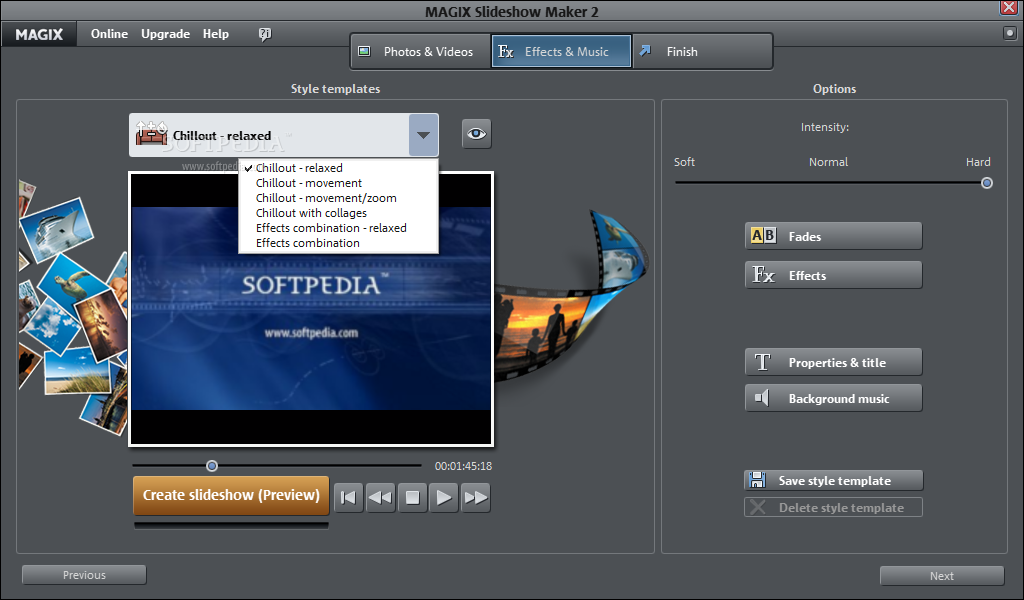Go to the Finish tab

[702, 52]
